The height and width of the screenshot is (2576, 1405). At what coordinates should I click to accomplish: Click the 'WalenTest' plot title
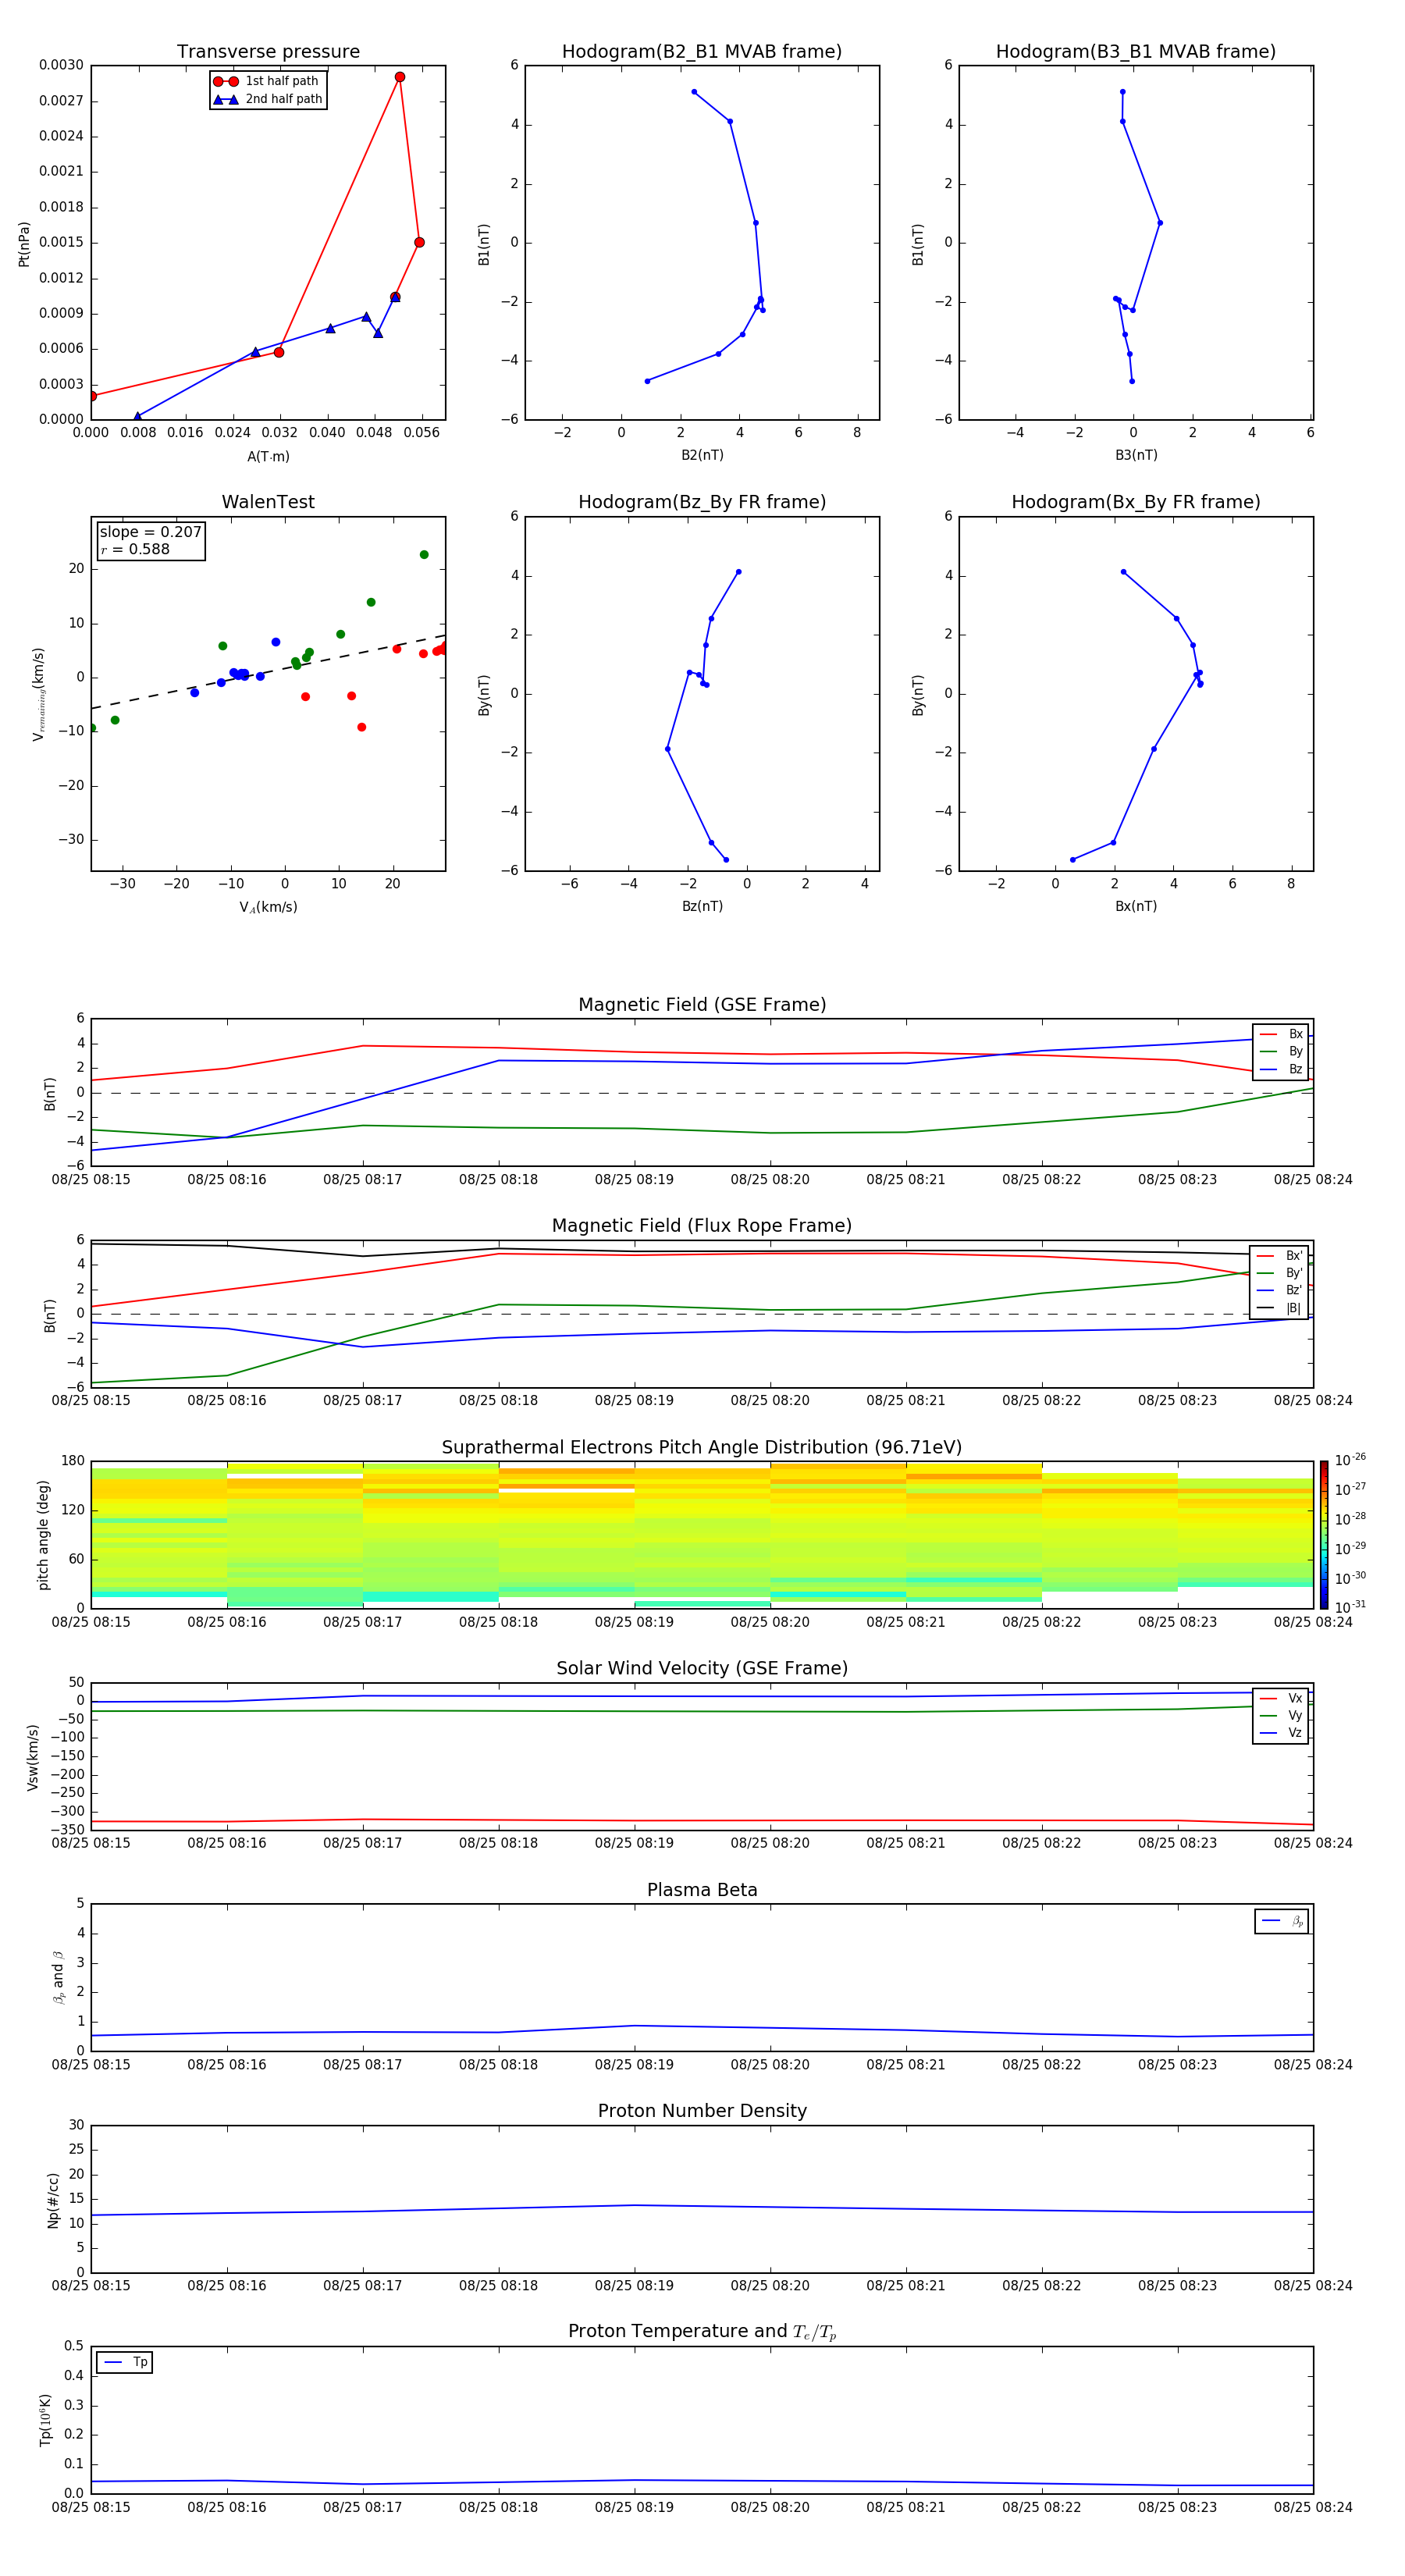pyautogui.click(x=268, y=502)
